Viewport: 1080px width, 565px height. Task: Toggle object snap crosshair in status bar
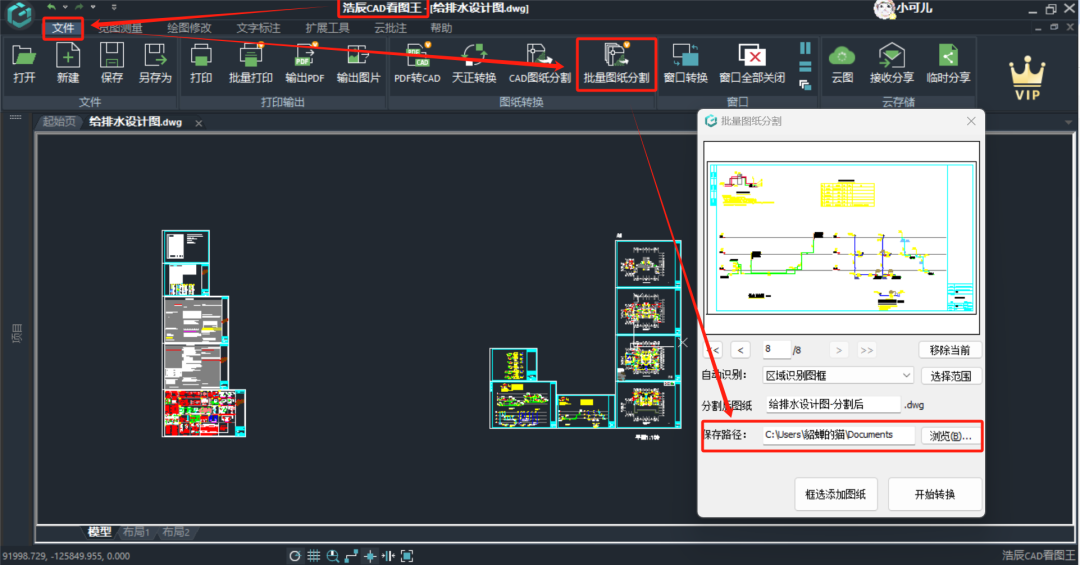[x=370, y=556]
